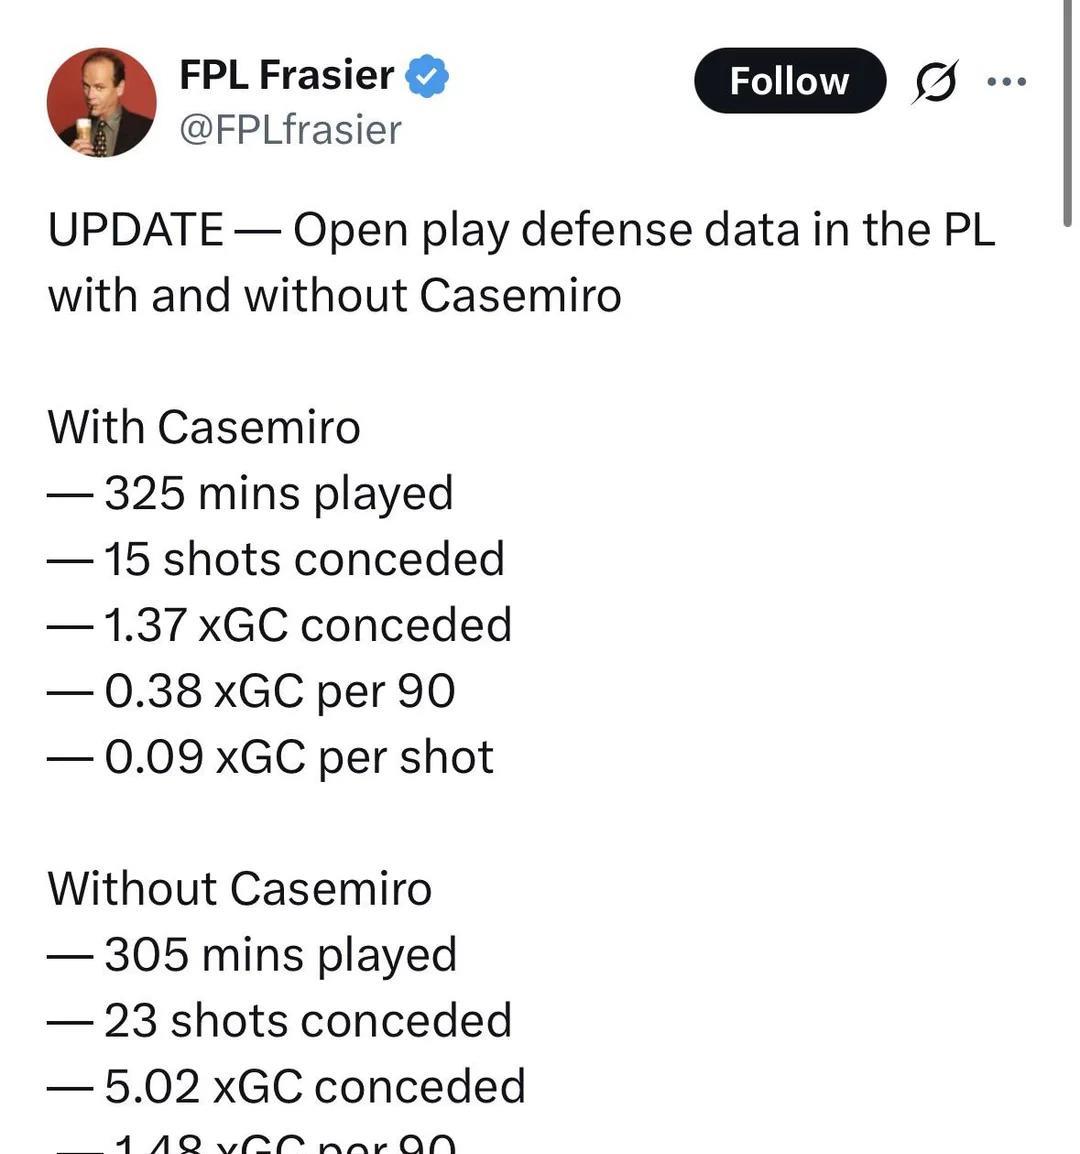Click the "with and without Casemiro" text

[334, 296]
